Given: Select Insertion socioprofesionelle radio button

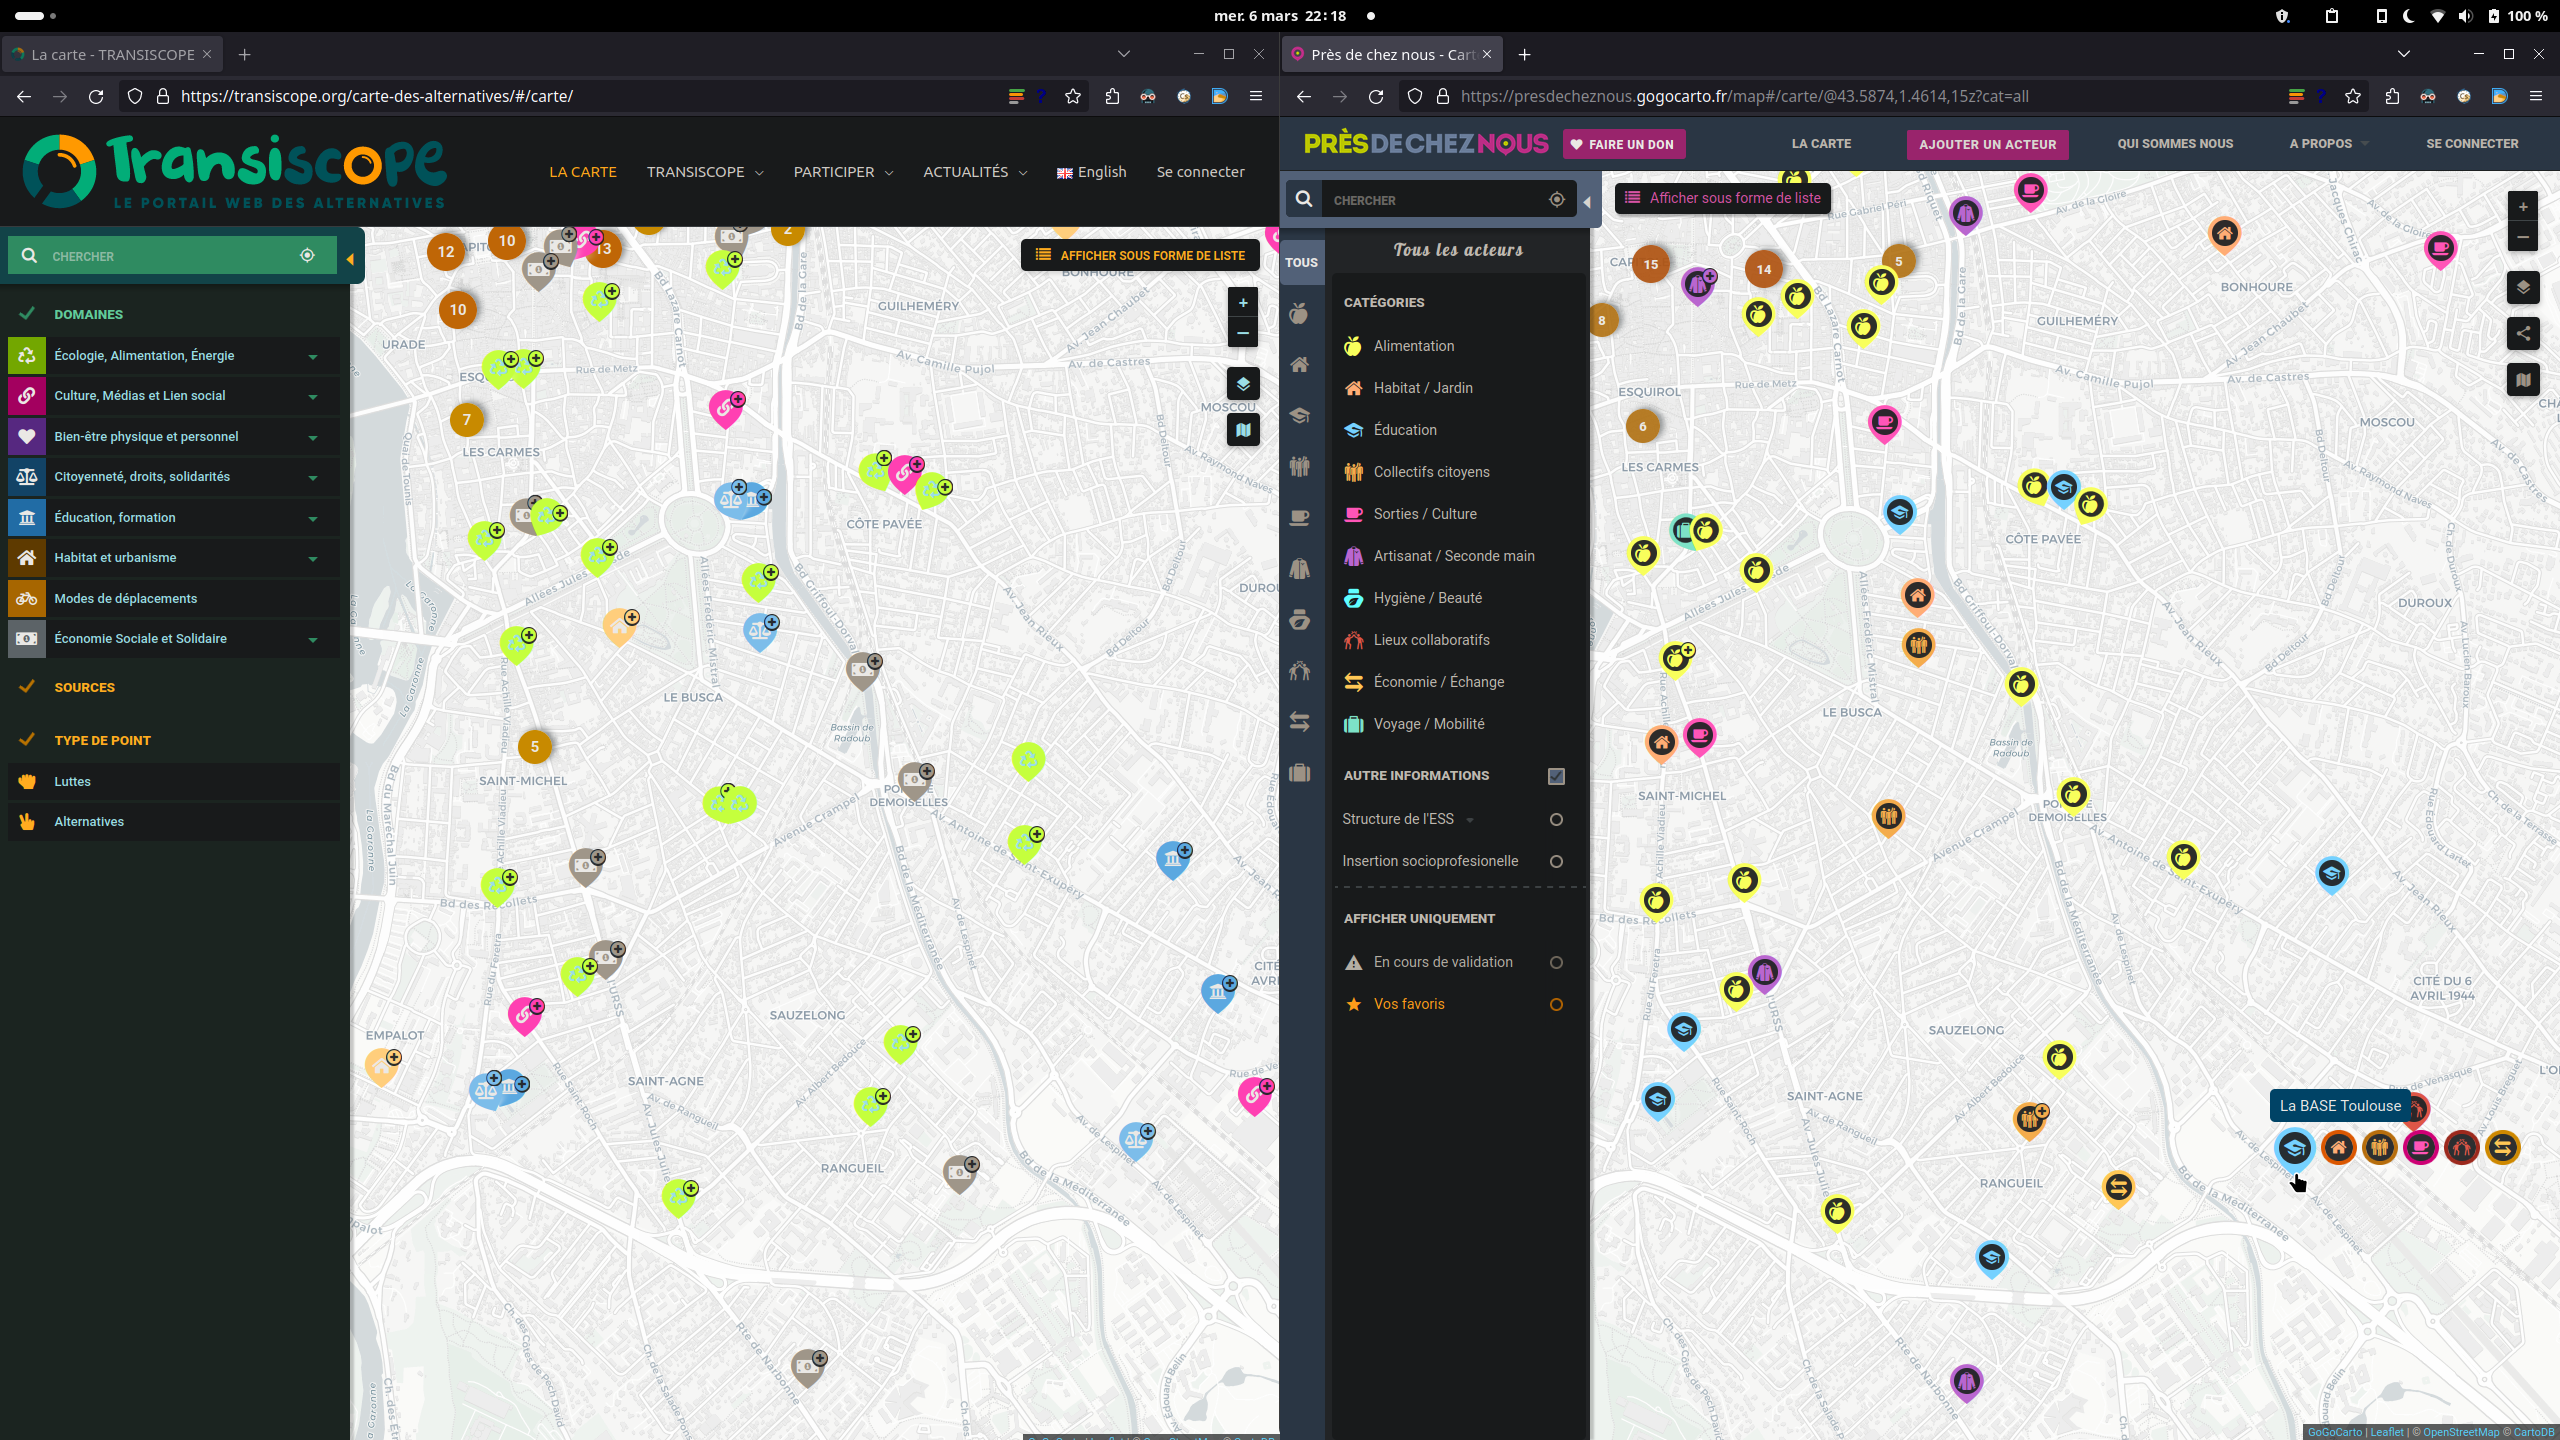Looking at the screenshot, I should (1556, 862).
